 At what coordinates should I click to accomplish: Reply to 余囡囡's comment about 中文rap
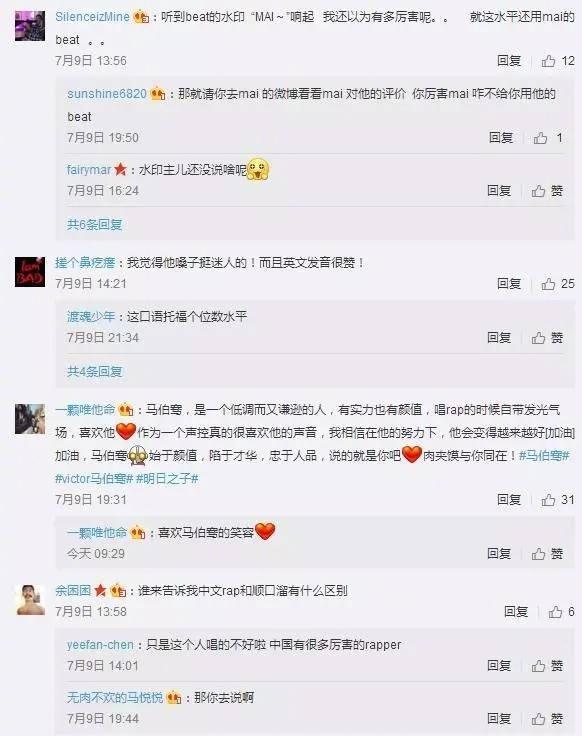tap(516, 612)
